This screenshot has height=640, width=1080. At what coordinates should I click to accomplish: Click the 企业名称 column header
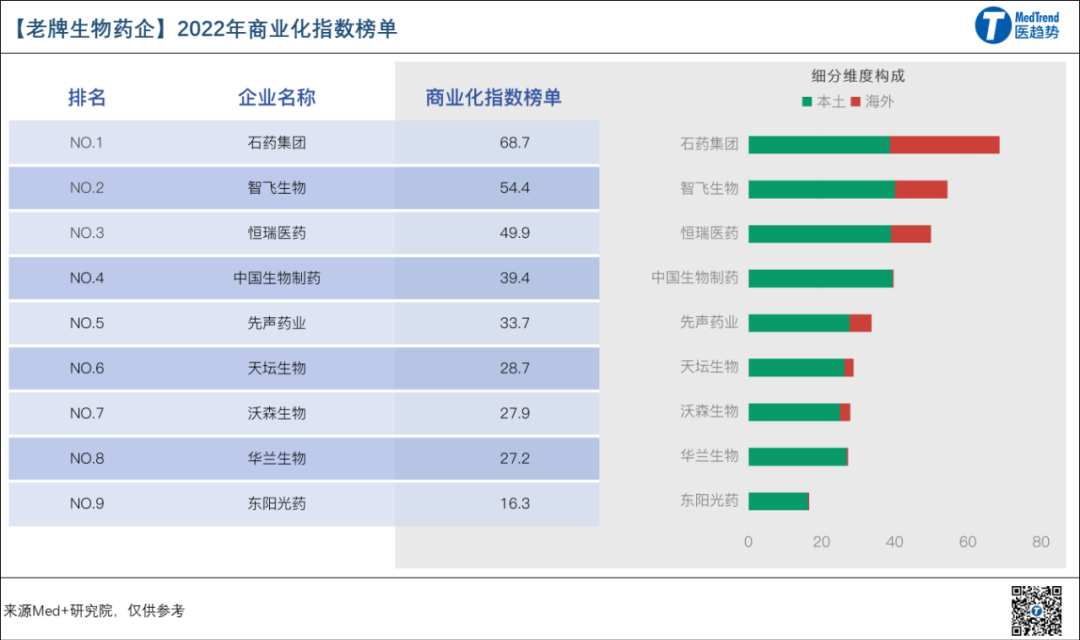coord(277,97)
